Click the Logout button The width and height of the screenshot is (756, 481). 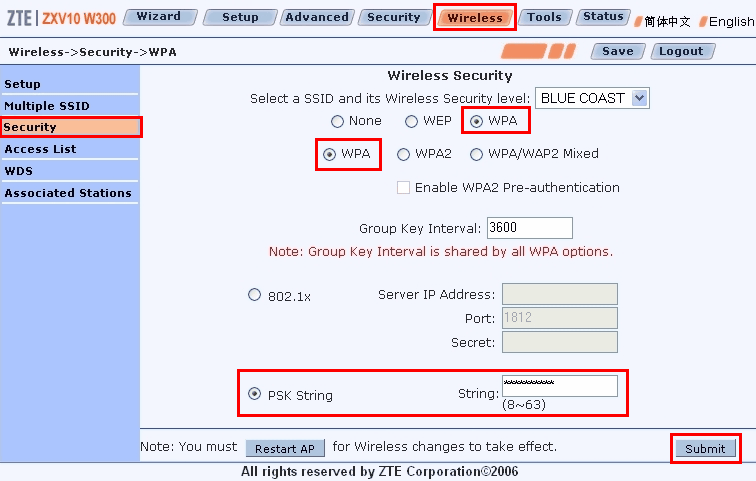pyautogui.click(x=682, y=51)
